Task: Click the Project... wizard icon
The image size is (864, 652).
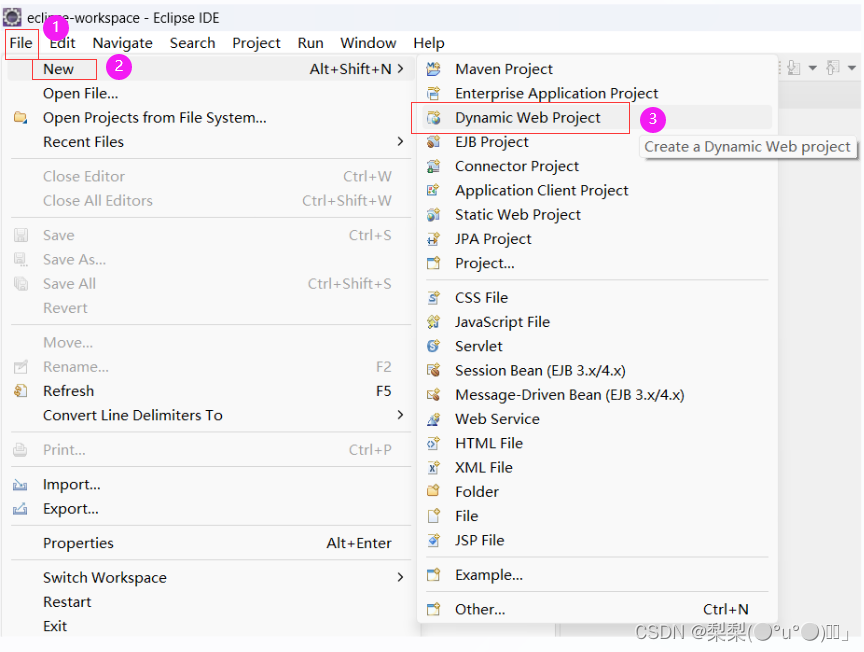Action: tap(434, 263)
